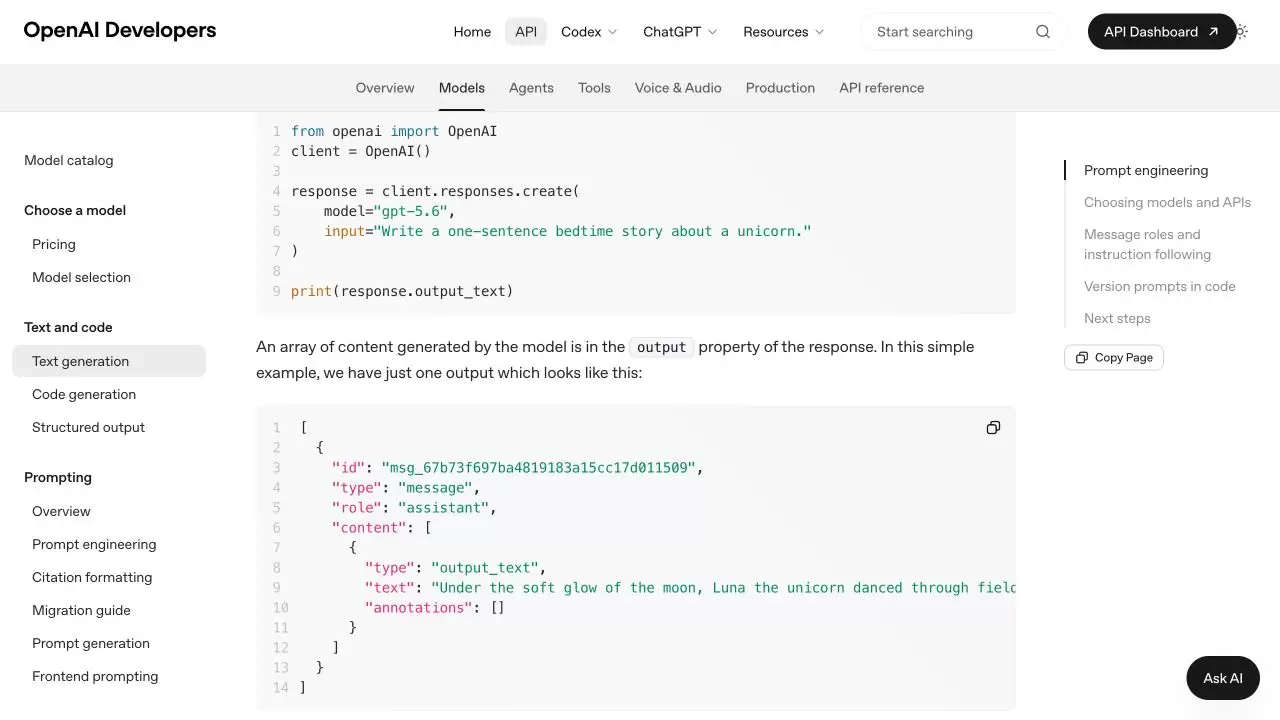Click the "Prompting" sidebar heading

coord(58,477)
